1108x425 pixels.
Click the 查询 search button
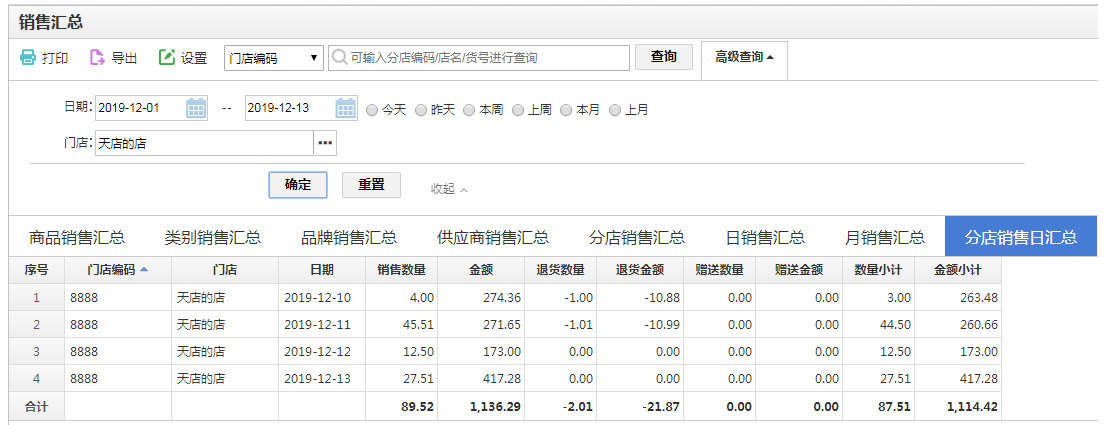663,57
